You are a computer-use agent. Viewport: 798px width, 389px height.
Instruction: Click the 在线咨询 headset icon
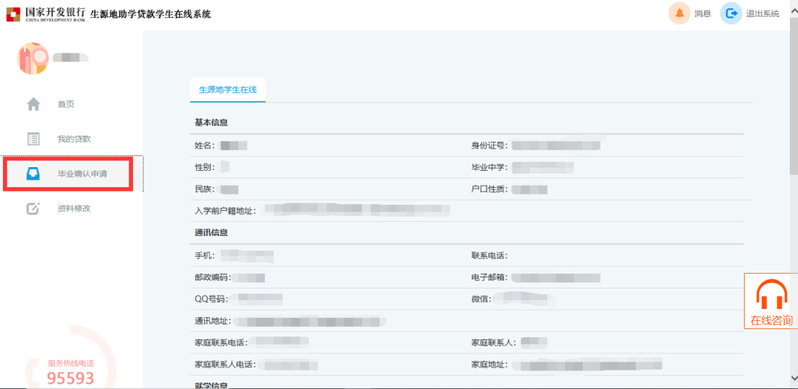coord(771,295)
